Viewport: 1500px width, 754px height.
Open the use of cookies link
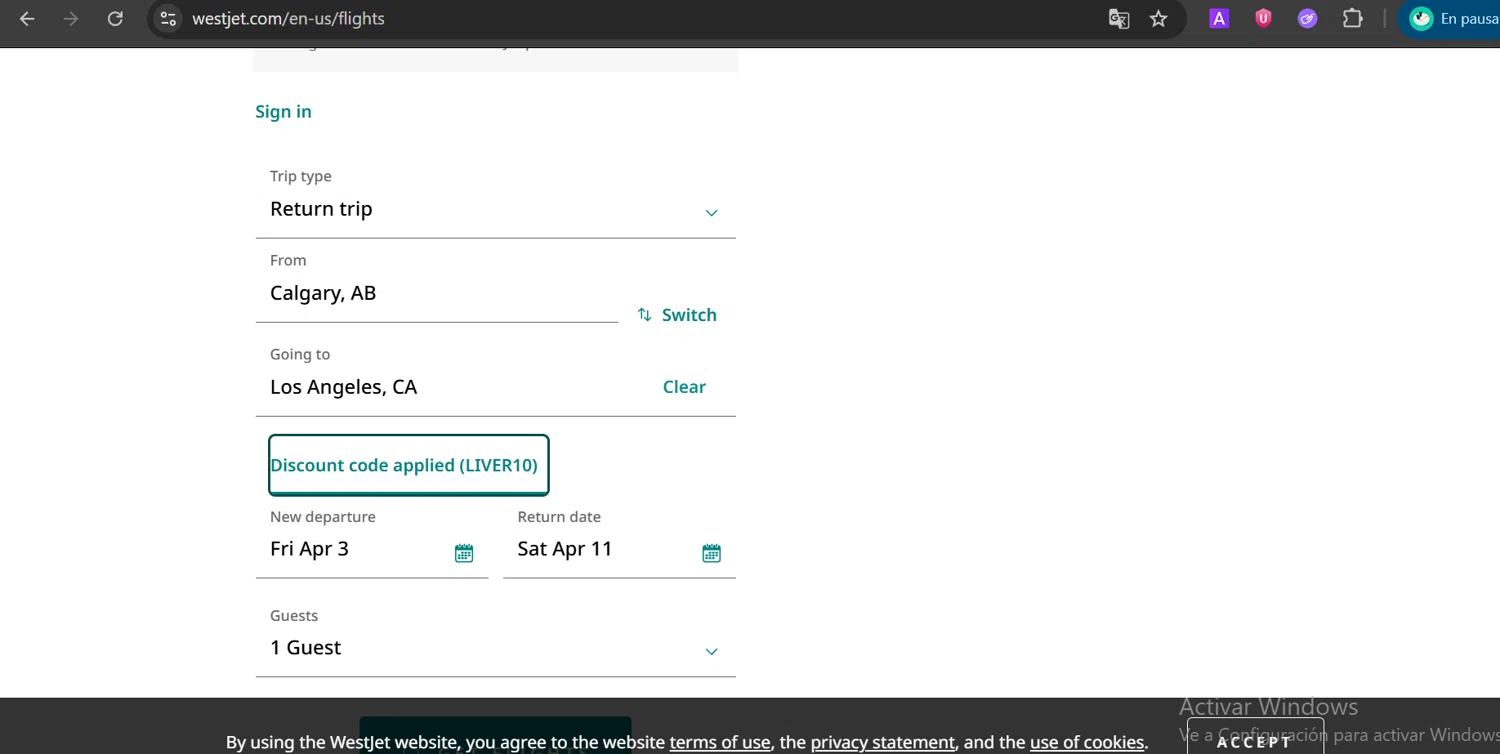tap(1087, 742)
